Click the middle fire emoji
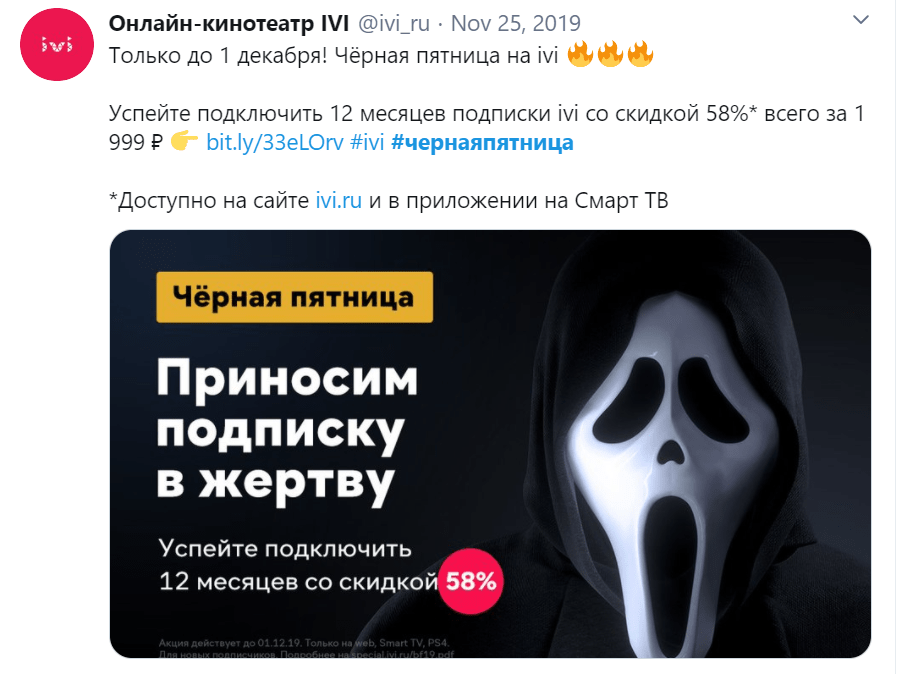Image resolution: width=897 pixels, height=674 pixels. click(x=610, y=54)
